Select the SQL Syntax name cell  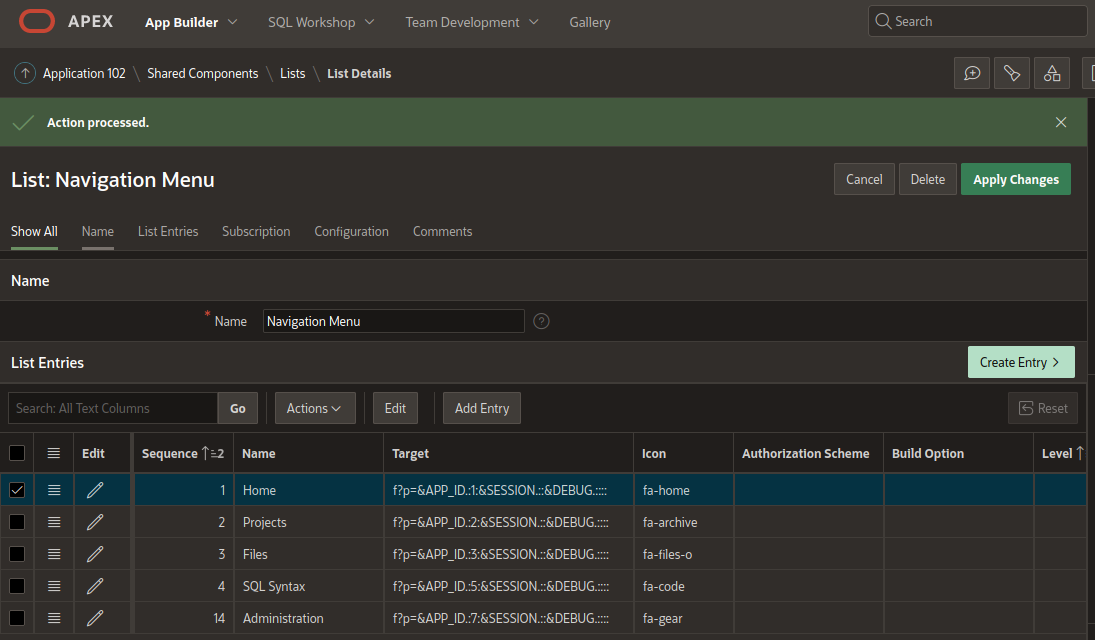pyautogui.click(x=308, y=586)
